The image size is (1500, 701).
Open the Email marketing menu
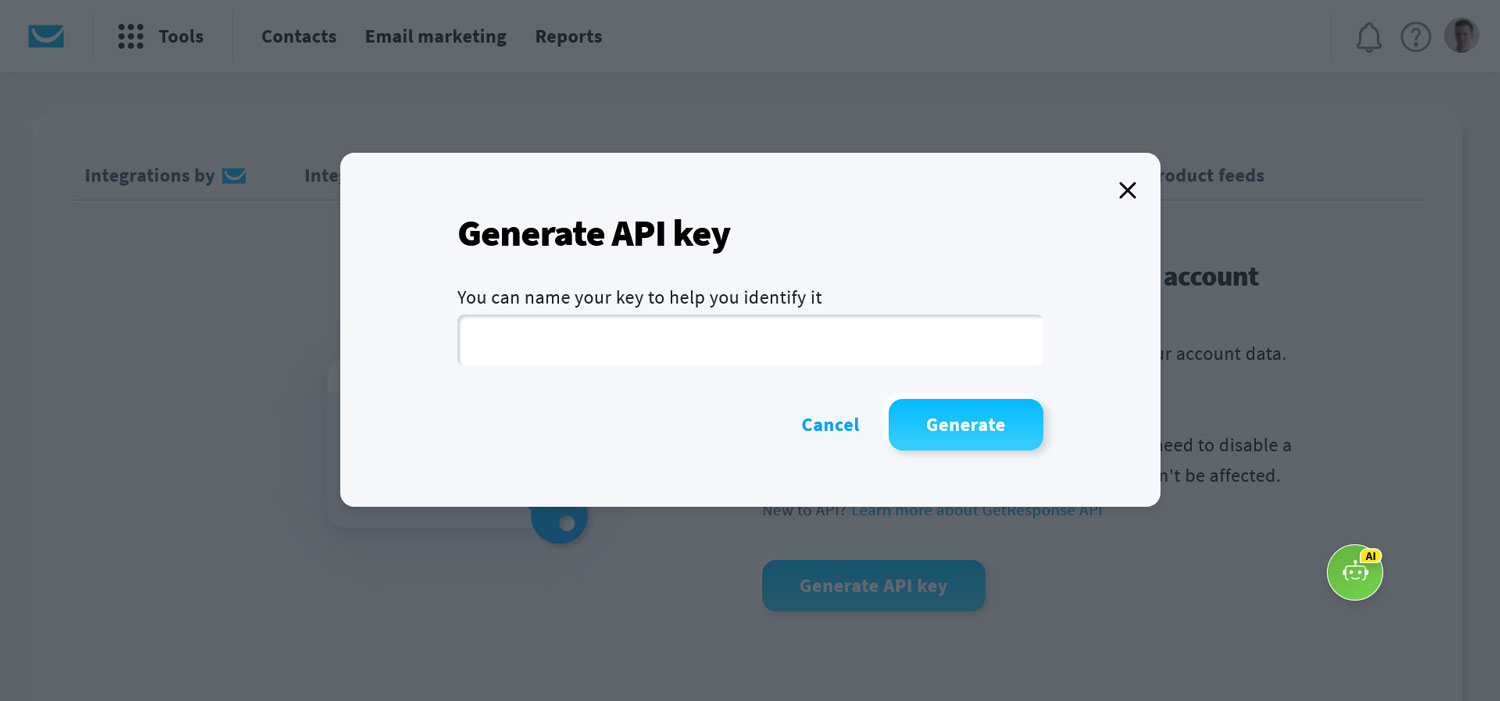pyautogui.click(x=436, y=37)
